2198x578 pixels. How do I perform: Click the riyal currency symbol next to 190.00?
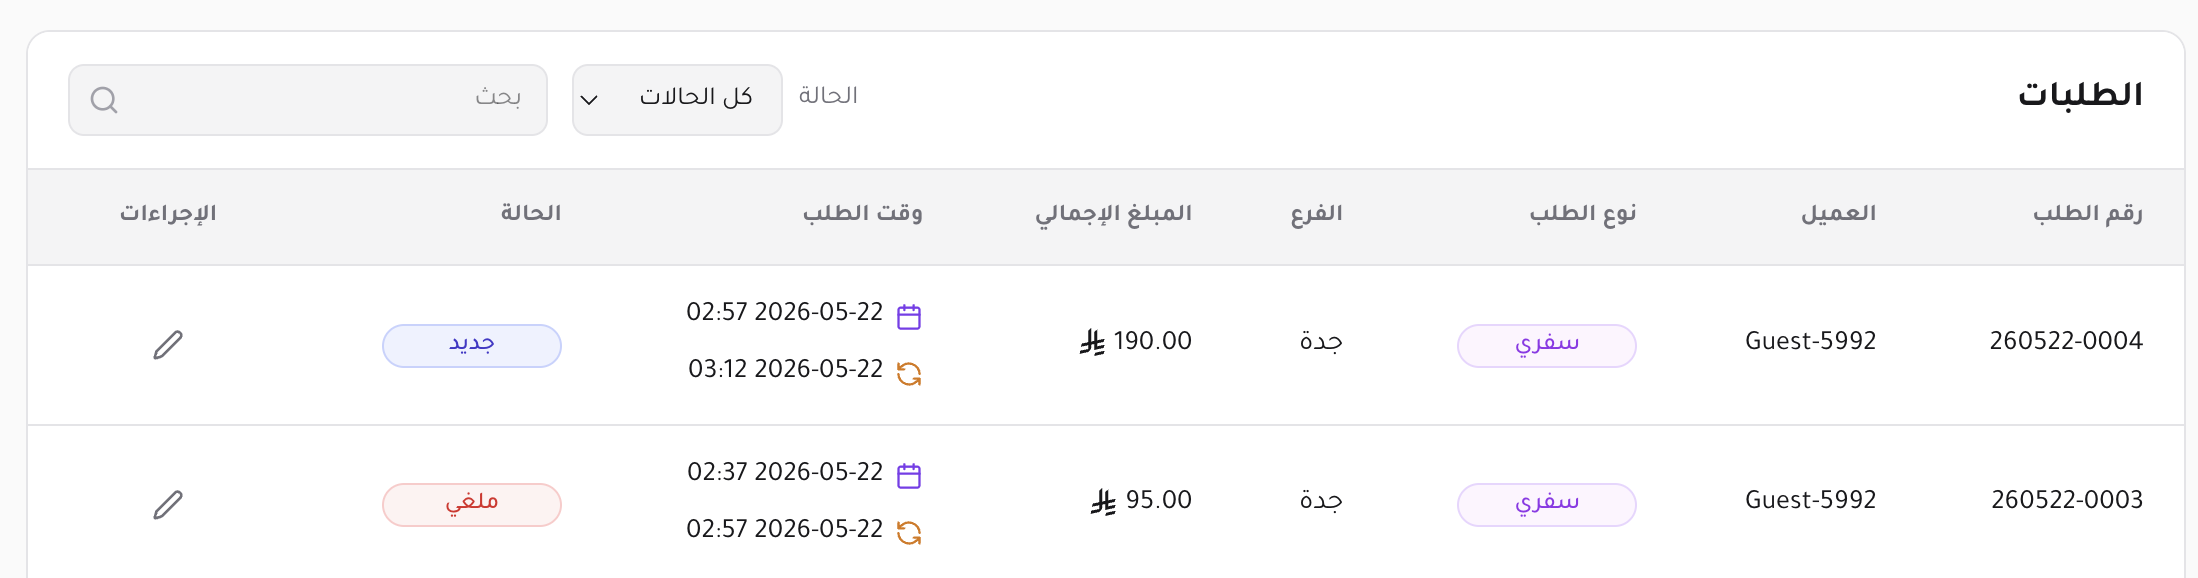point(1092,343)
